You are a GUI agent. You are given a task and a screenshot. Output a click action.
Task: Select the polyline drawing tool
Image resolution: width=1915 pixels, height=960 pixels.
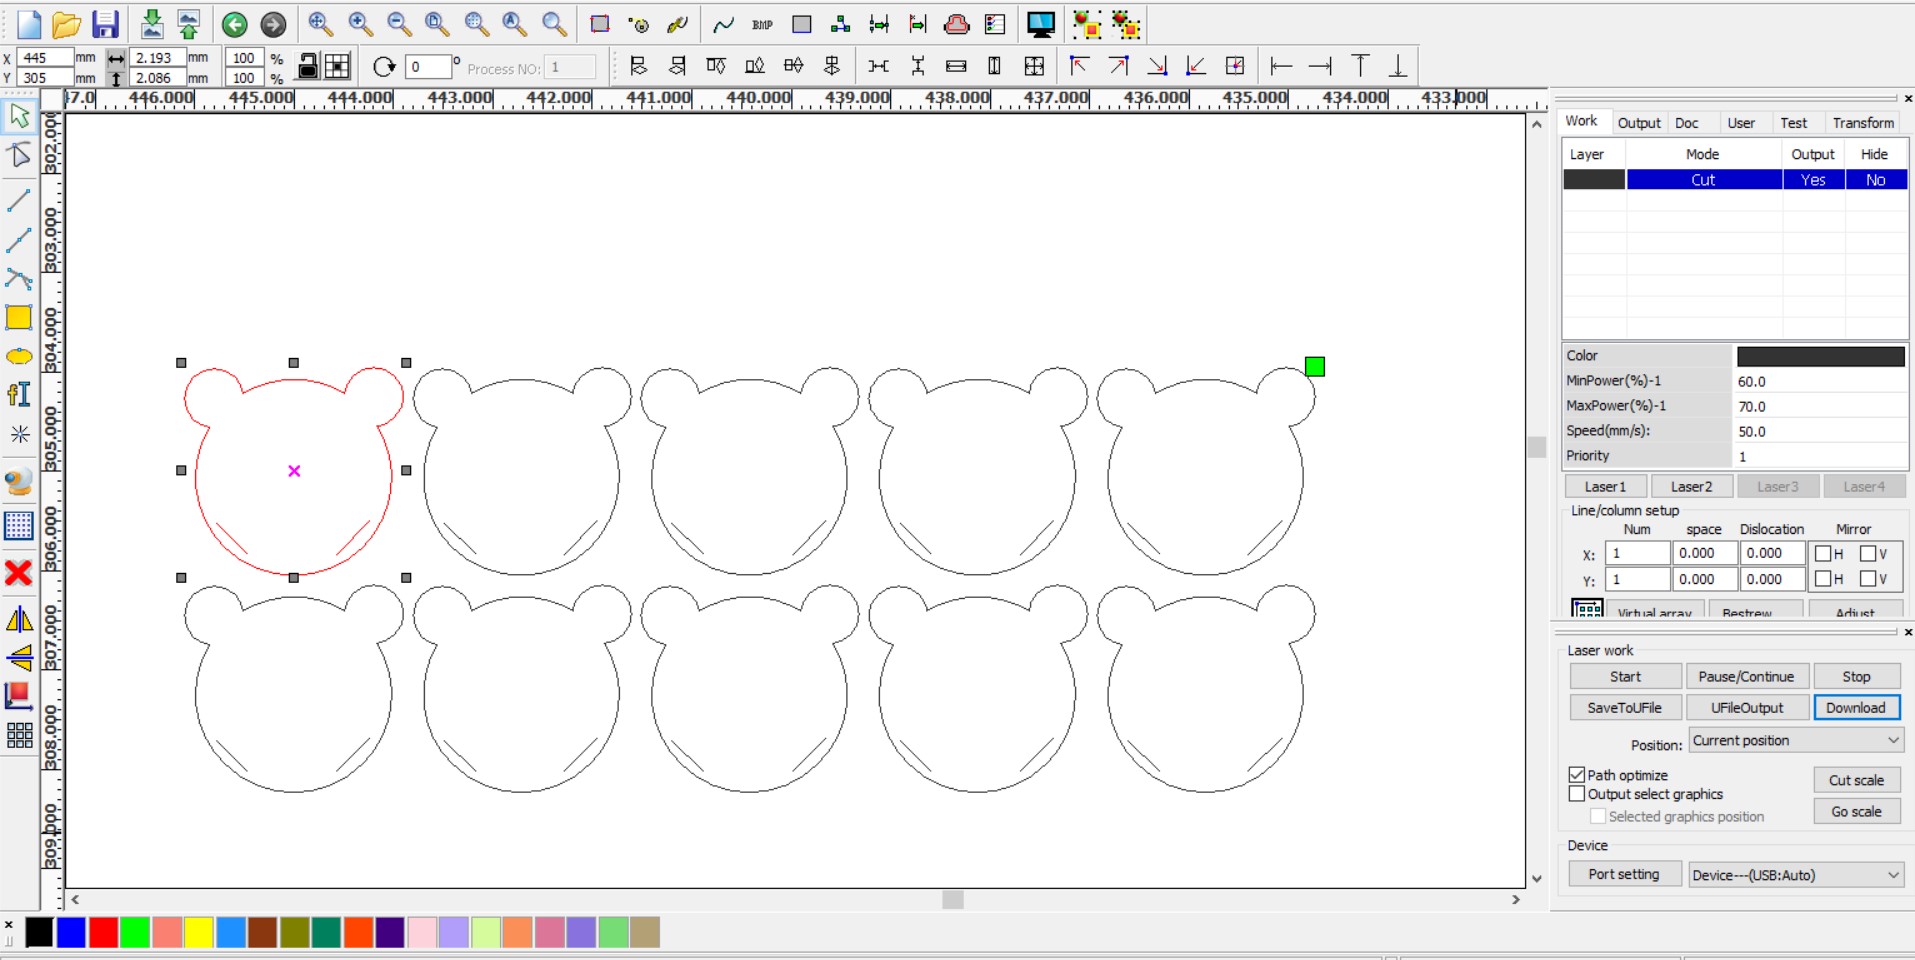(19, 239)
